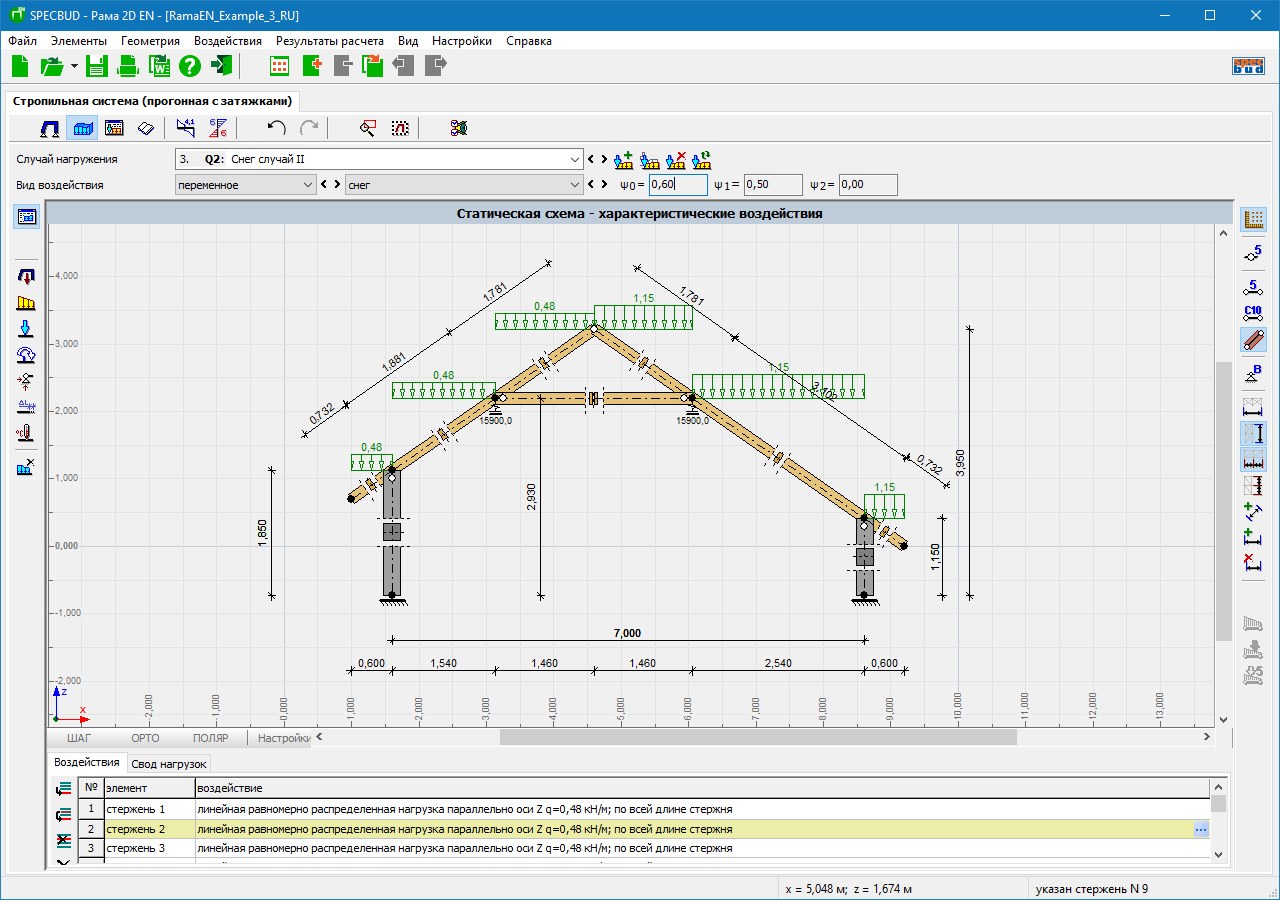The height and width of the screenshot is (900, 1280).
Task: Toggle the ОРТО snap mode
Action: [x=145, y=738]
